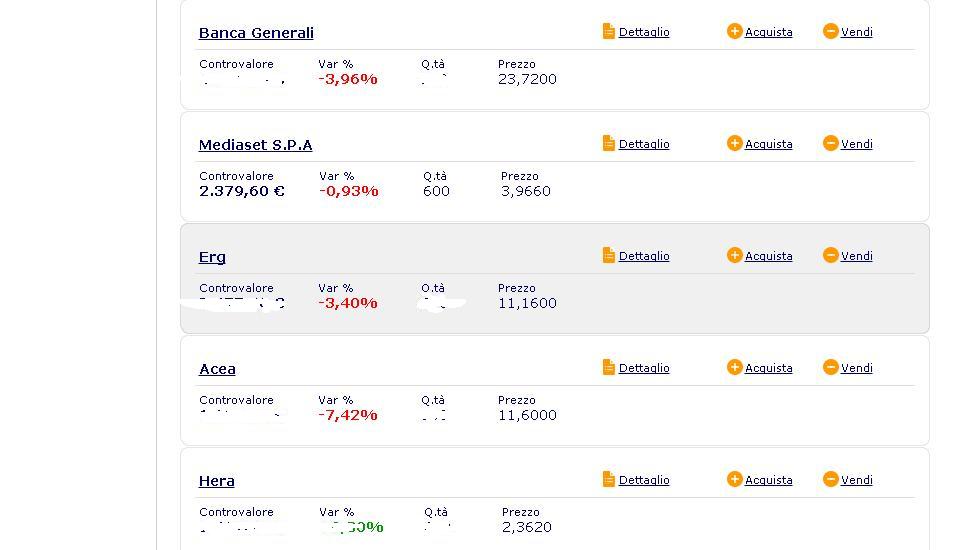This screenshot has height=550, width=959.
Task: Click the Dettaglio document icon for Banca Generali
Action: click(608, 32)
